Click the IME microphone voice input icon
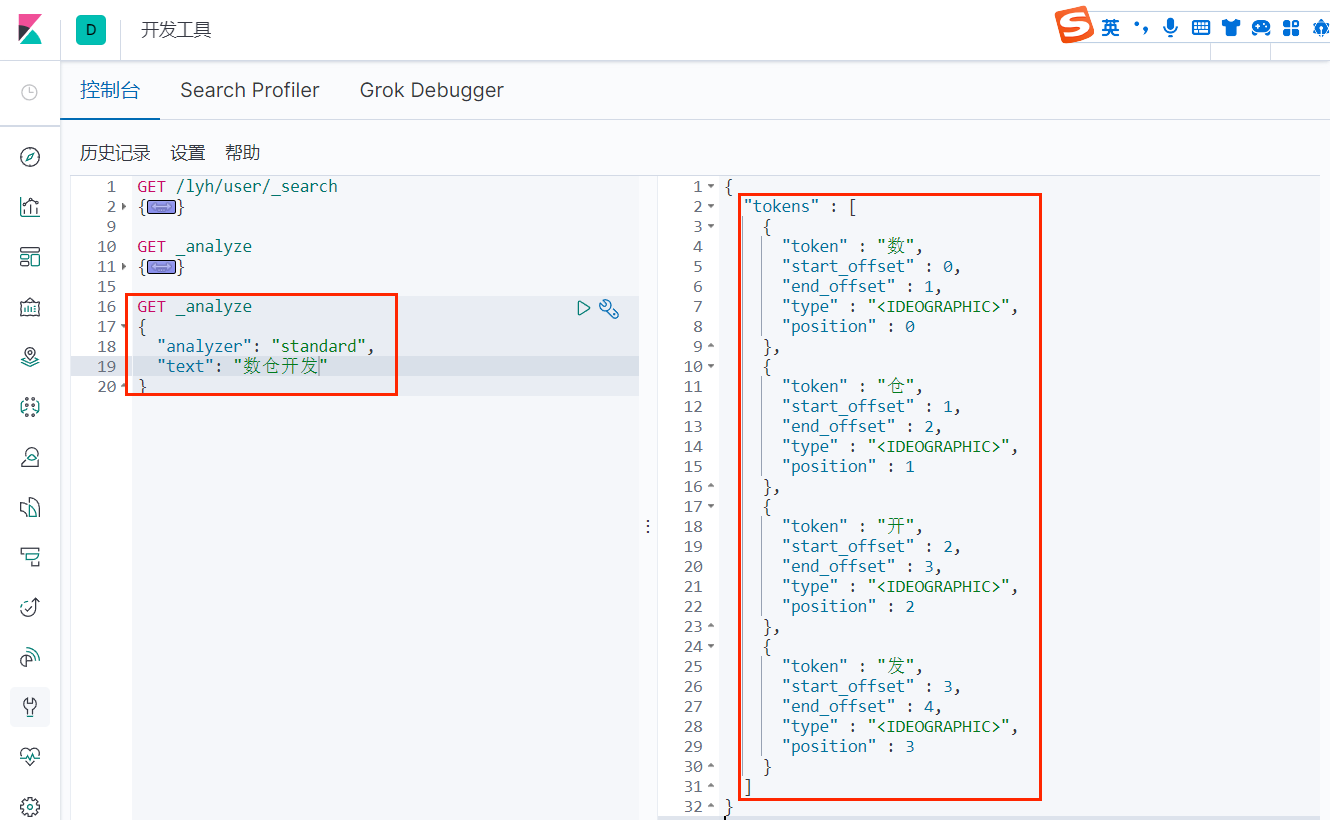Screen dimensions: 1330x820 pos(1171,28)
